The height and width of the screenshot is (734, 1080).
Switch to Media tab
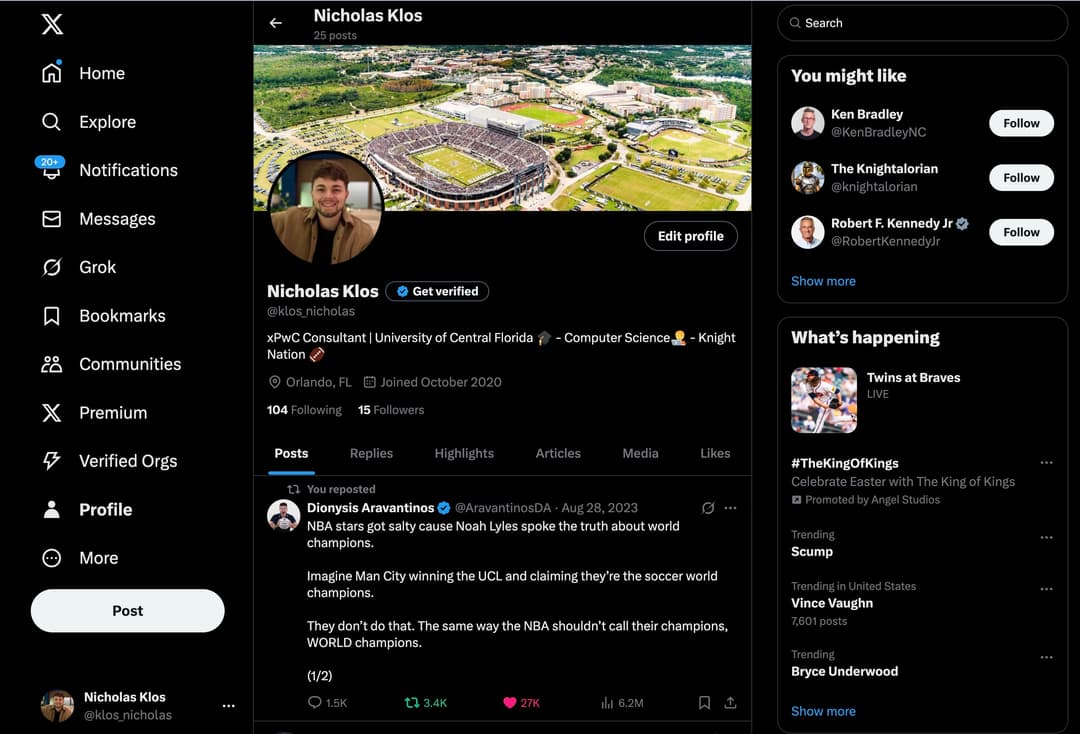641,454
